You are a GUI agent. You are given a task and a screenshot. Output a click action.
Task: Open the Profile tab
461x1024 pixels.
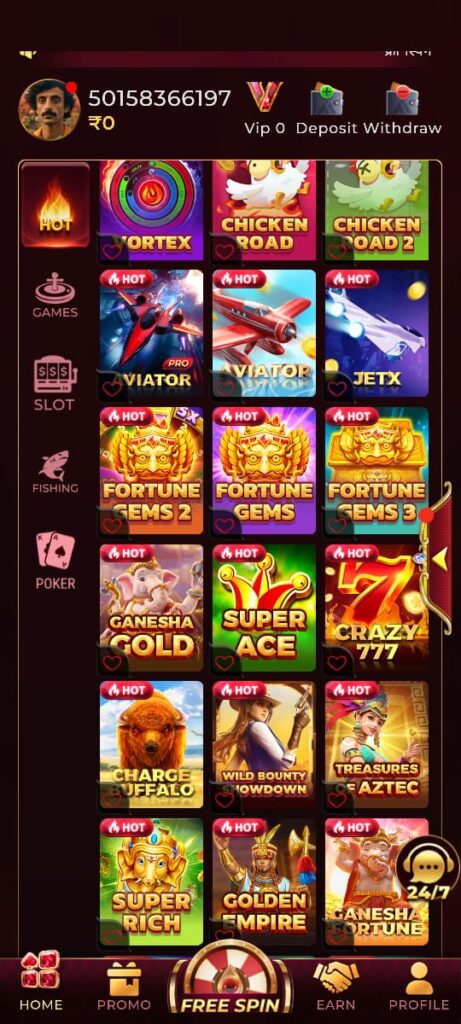(x=419, y=985)
